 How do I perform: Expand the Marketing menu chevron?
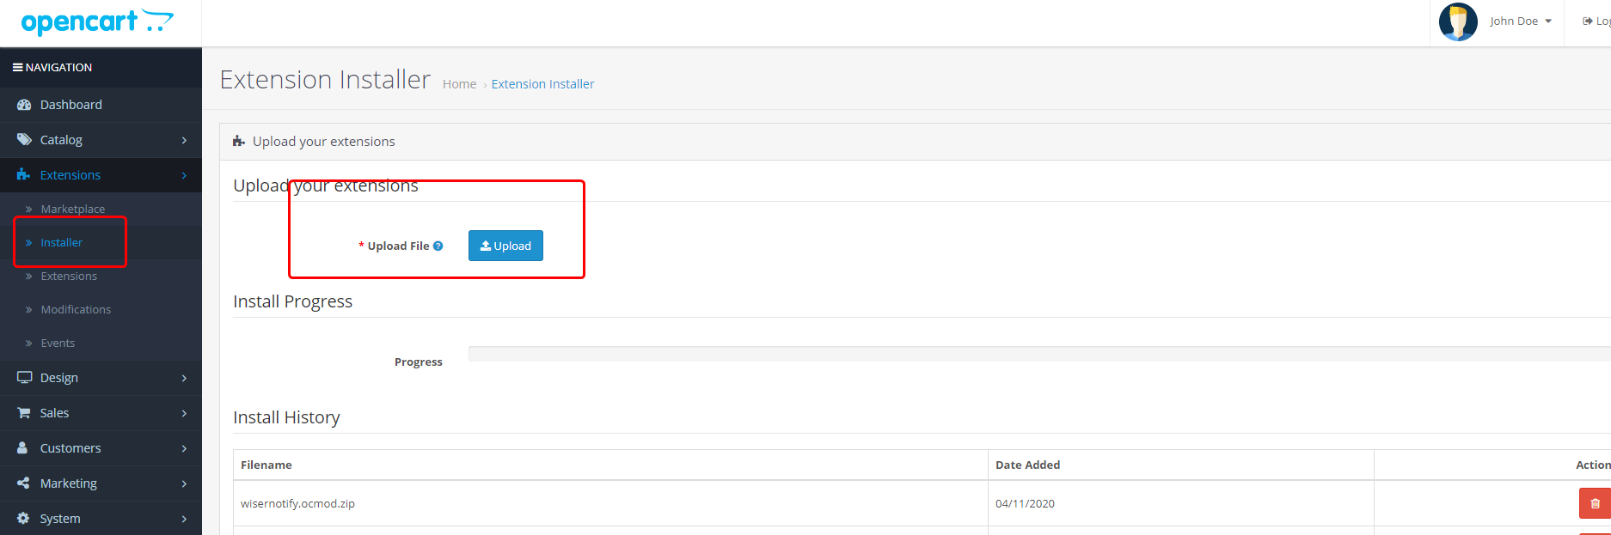pyautogui.click(x=184, y=483)
